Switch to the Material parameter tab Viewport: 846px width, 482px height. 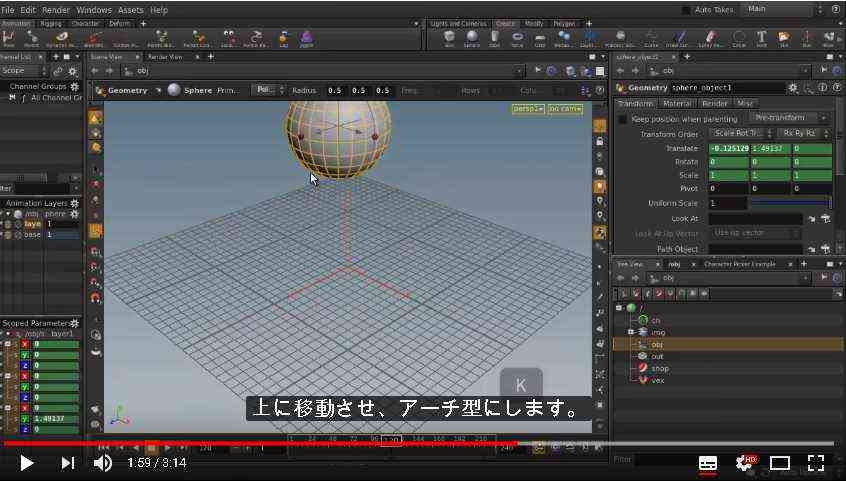pyautogui.click(x=677, y=103)
